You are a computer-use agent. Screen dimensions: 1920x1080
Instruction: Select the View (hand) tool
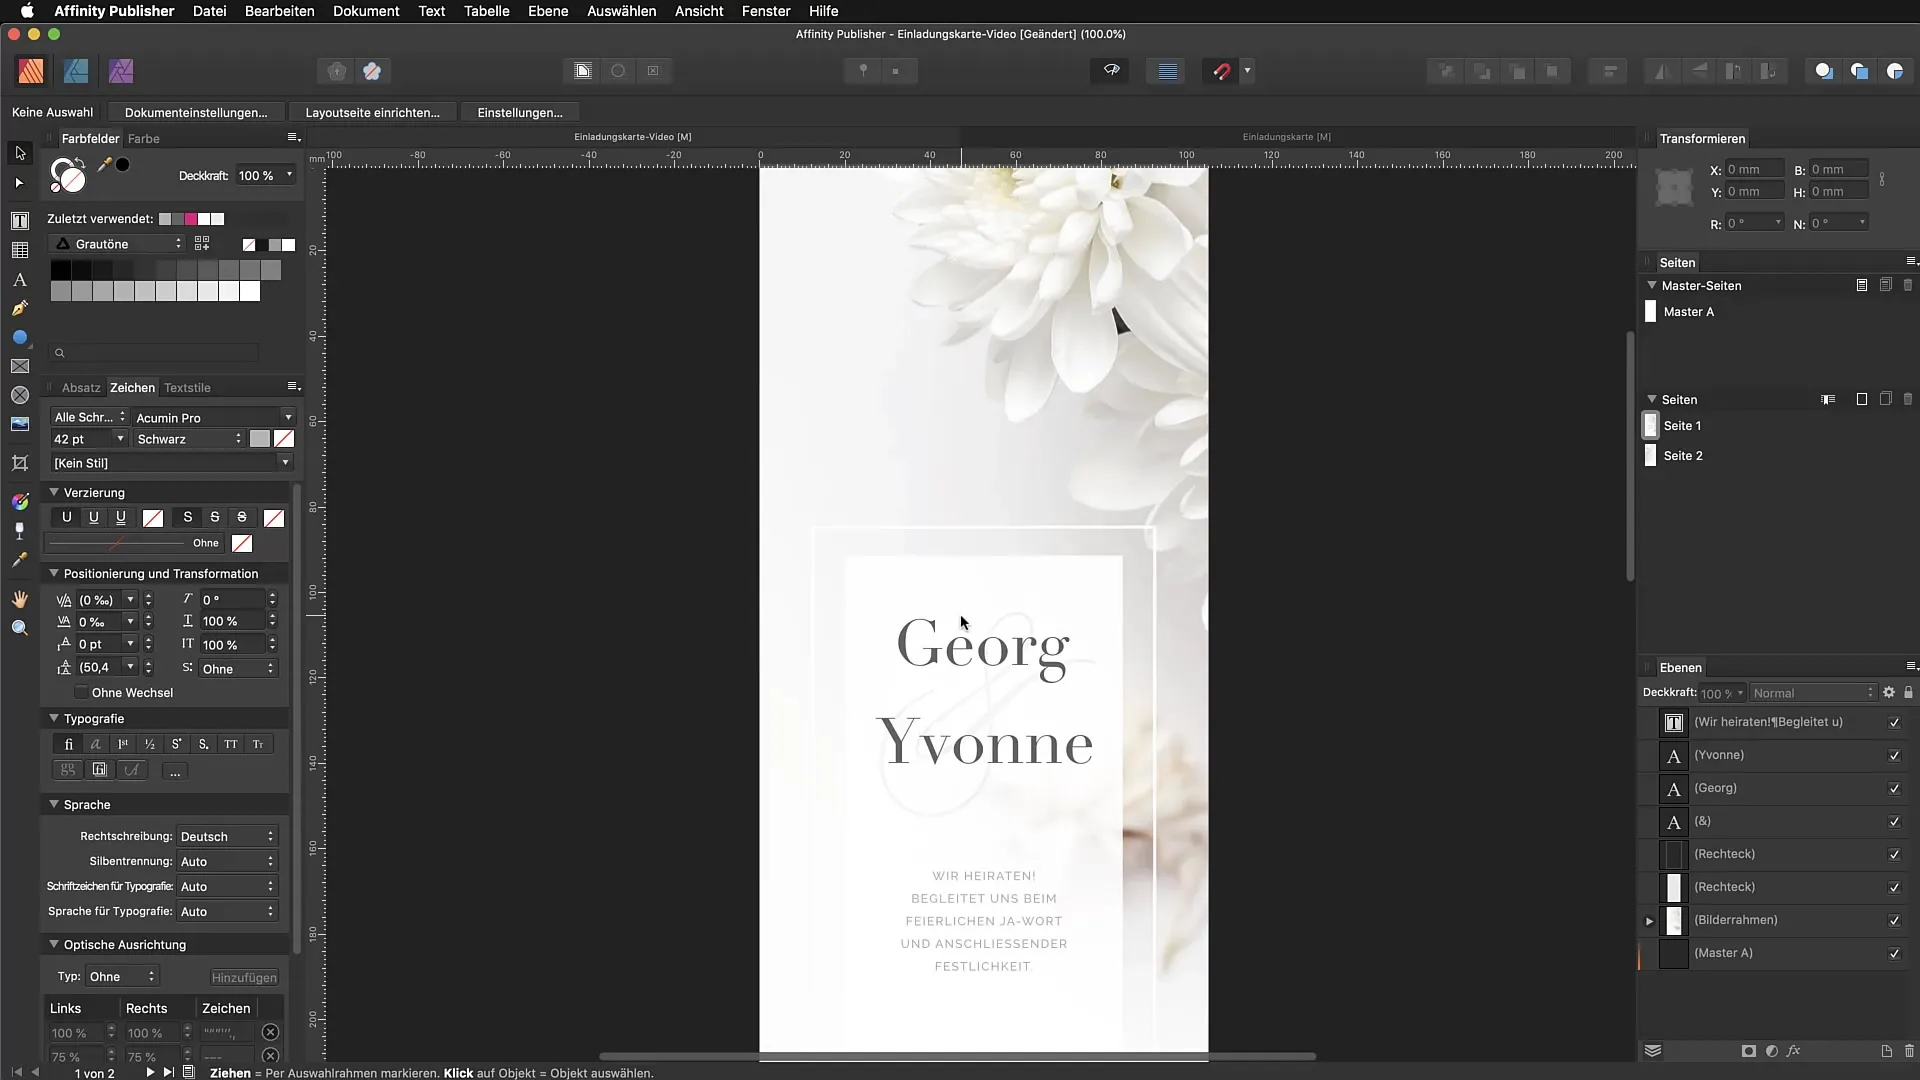point(20,599)
